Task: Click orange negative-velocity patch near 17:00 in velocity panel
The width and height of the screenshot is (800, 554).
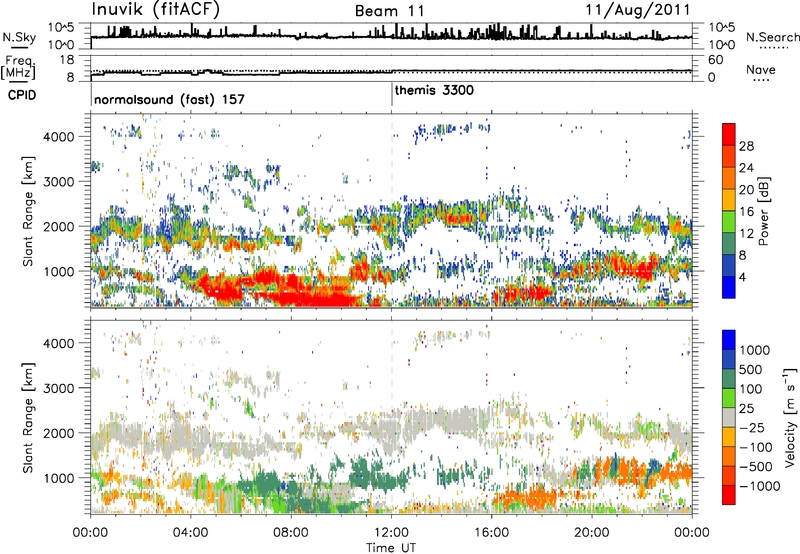Action: [x=526, y=496]
